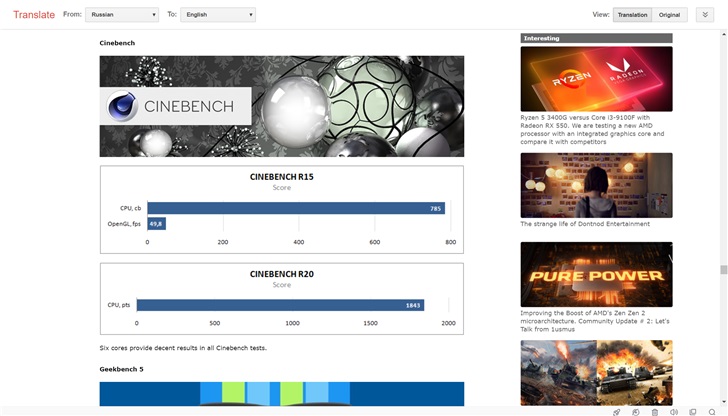Click the Dontnod girl with photos thumbnail
This screenshot has width=728, height=416.
pyautogui.click(x=596, y=185)
